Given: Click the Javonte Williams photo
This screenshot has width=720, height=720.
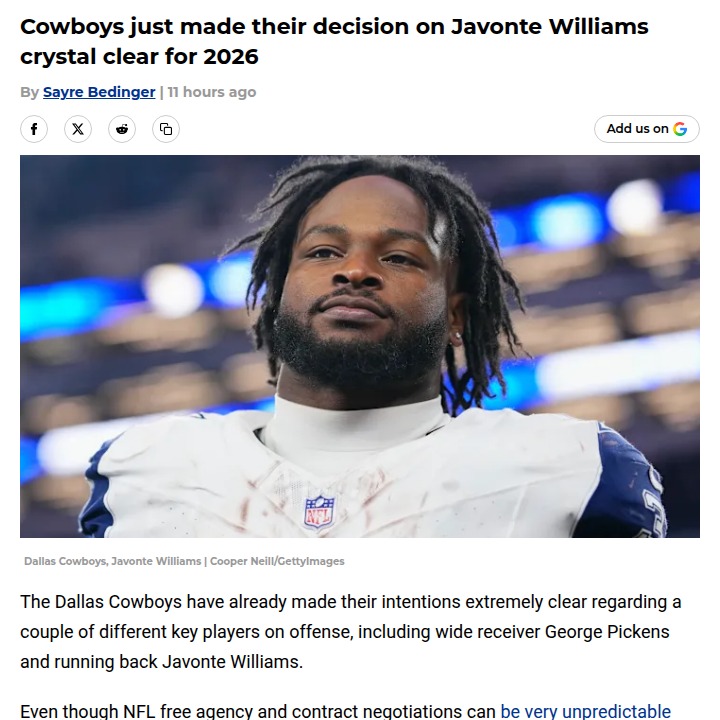Looking at the screenshot, I should point(360,346).
